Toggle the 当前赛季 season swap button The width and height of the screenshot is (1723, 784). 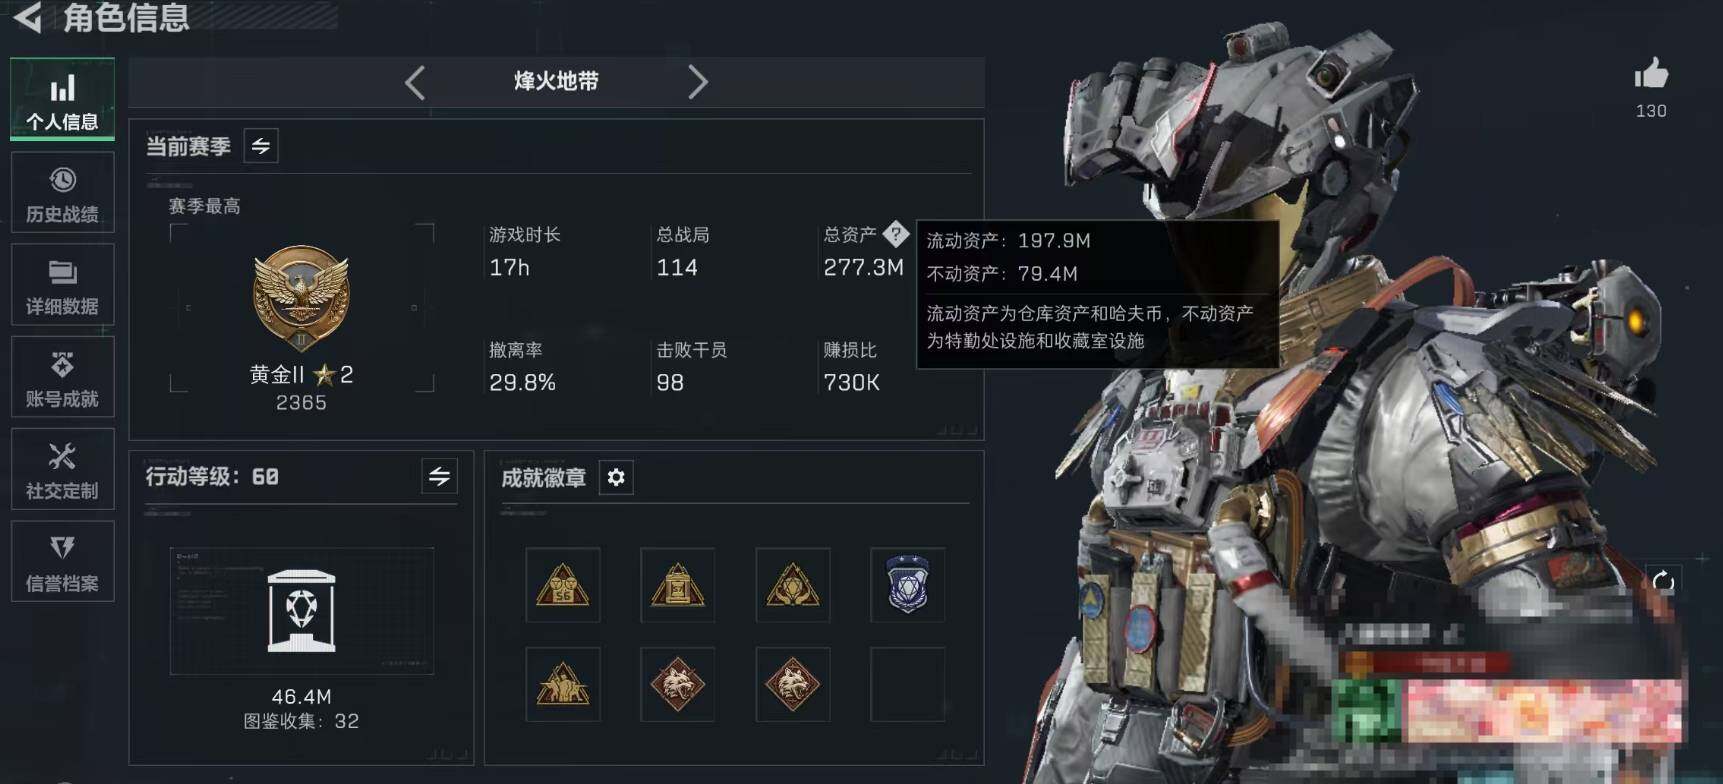coord(261,146)
